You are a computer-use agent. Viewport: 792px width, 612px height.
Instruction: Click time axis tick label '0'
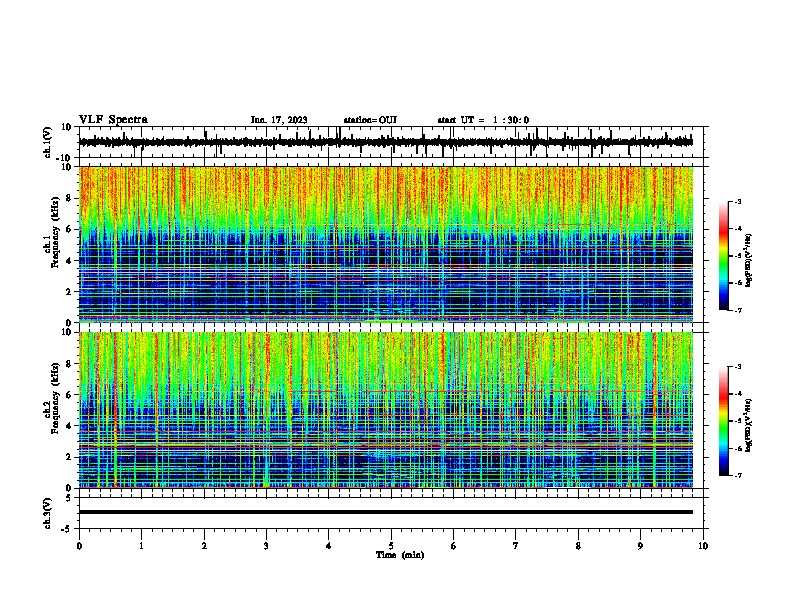click(79, 546)
